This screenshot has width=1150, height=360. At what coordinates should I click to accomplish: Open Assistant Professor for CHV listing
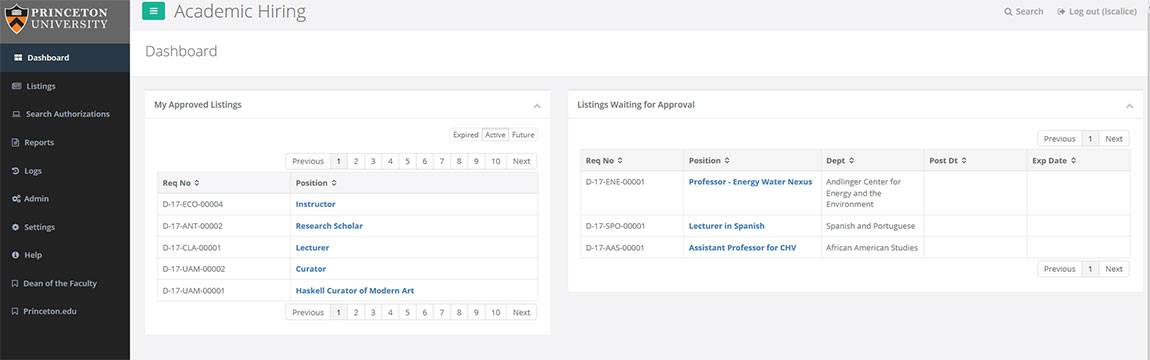(x=742, y=248)
